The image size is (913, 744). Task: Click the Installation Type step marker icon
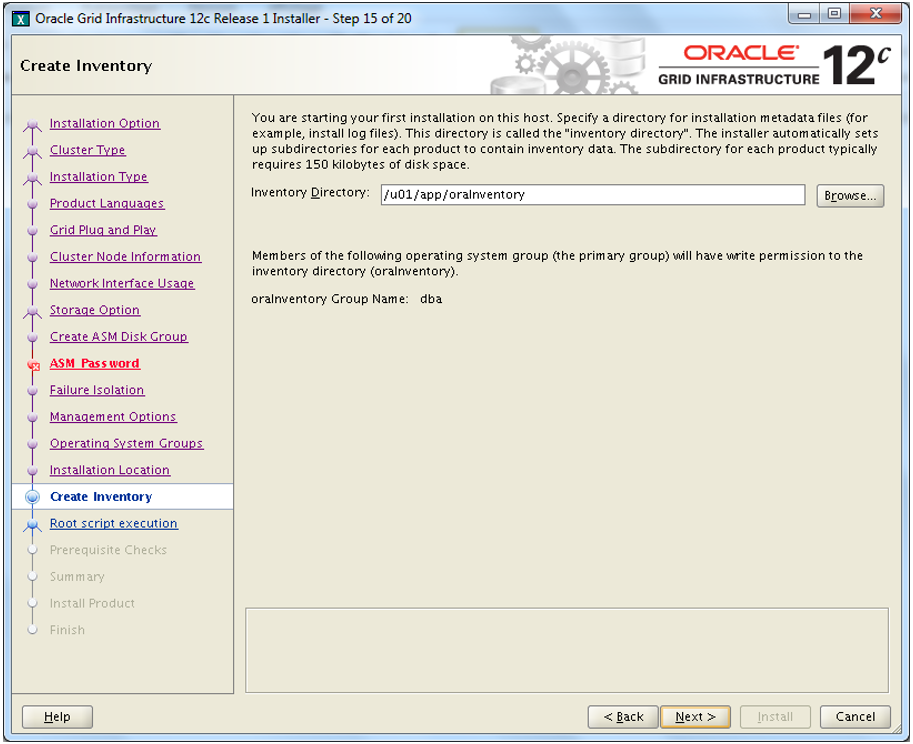pyautogui.click(x=33, y=178)
